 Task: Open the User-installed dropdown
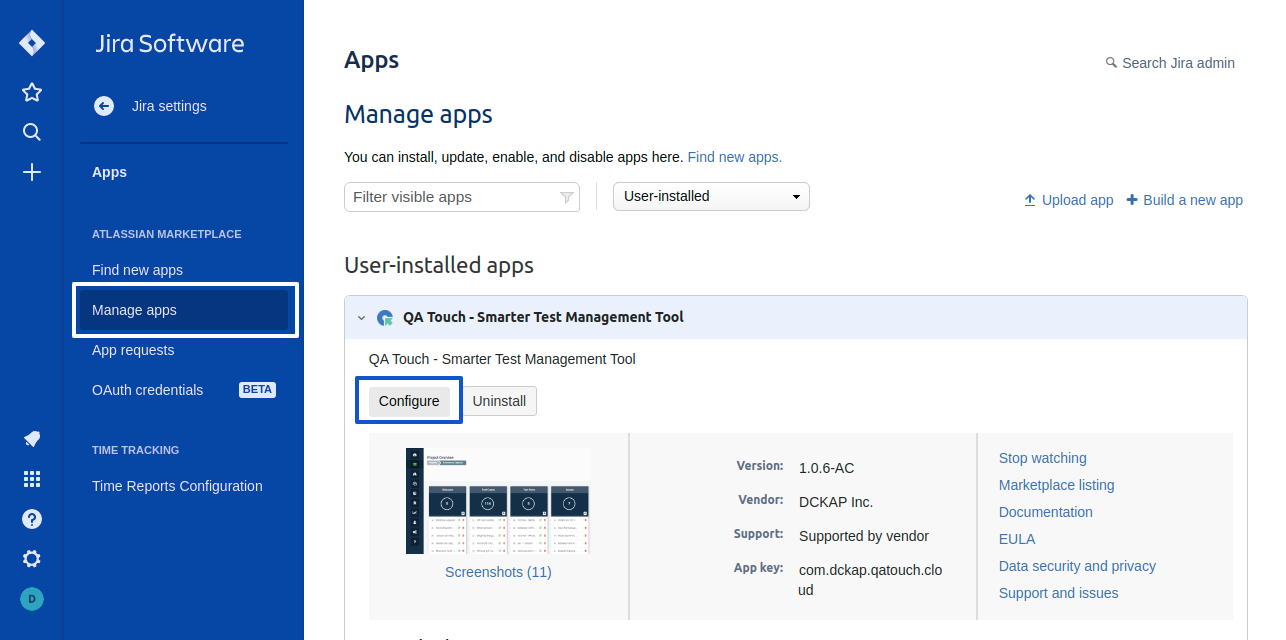pyautogui.click(x=711, y=197)
